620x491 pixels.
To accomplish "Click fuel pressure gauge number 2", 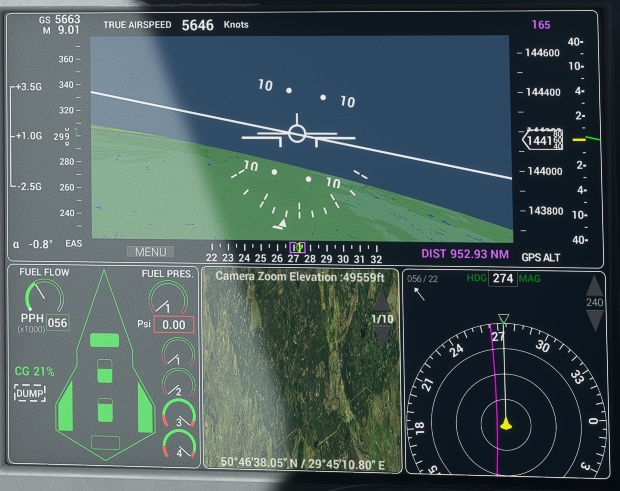I will coord(179,382).
